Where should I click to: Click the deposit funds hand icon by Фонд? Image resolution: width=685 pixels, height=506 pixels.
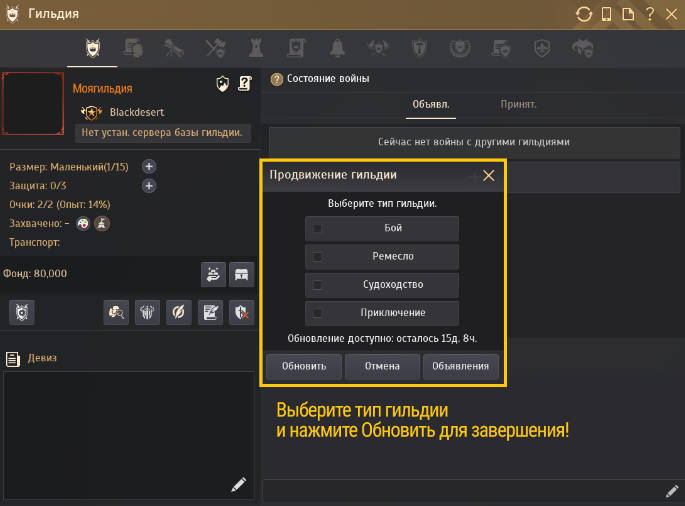(x=213, y=274)
